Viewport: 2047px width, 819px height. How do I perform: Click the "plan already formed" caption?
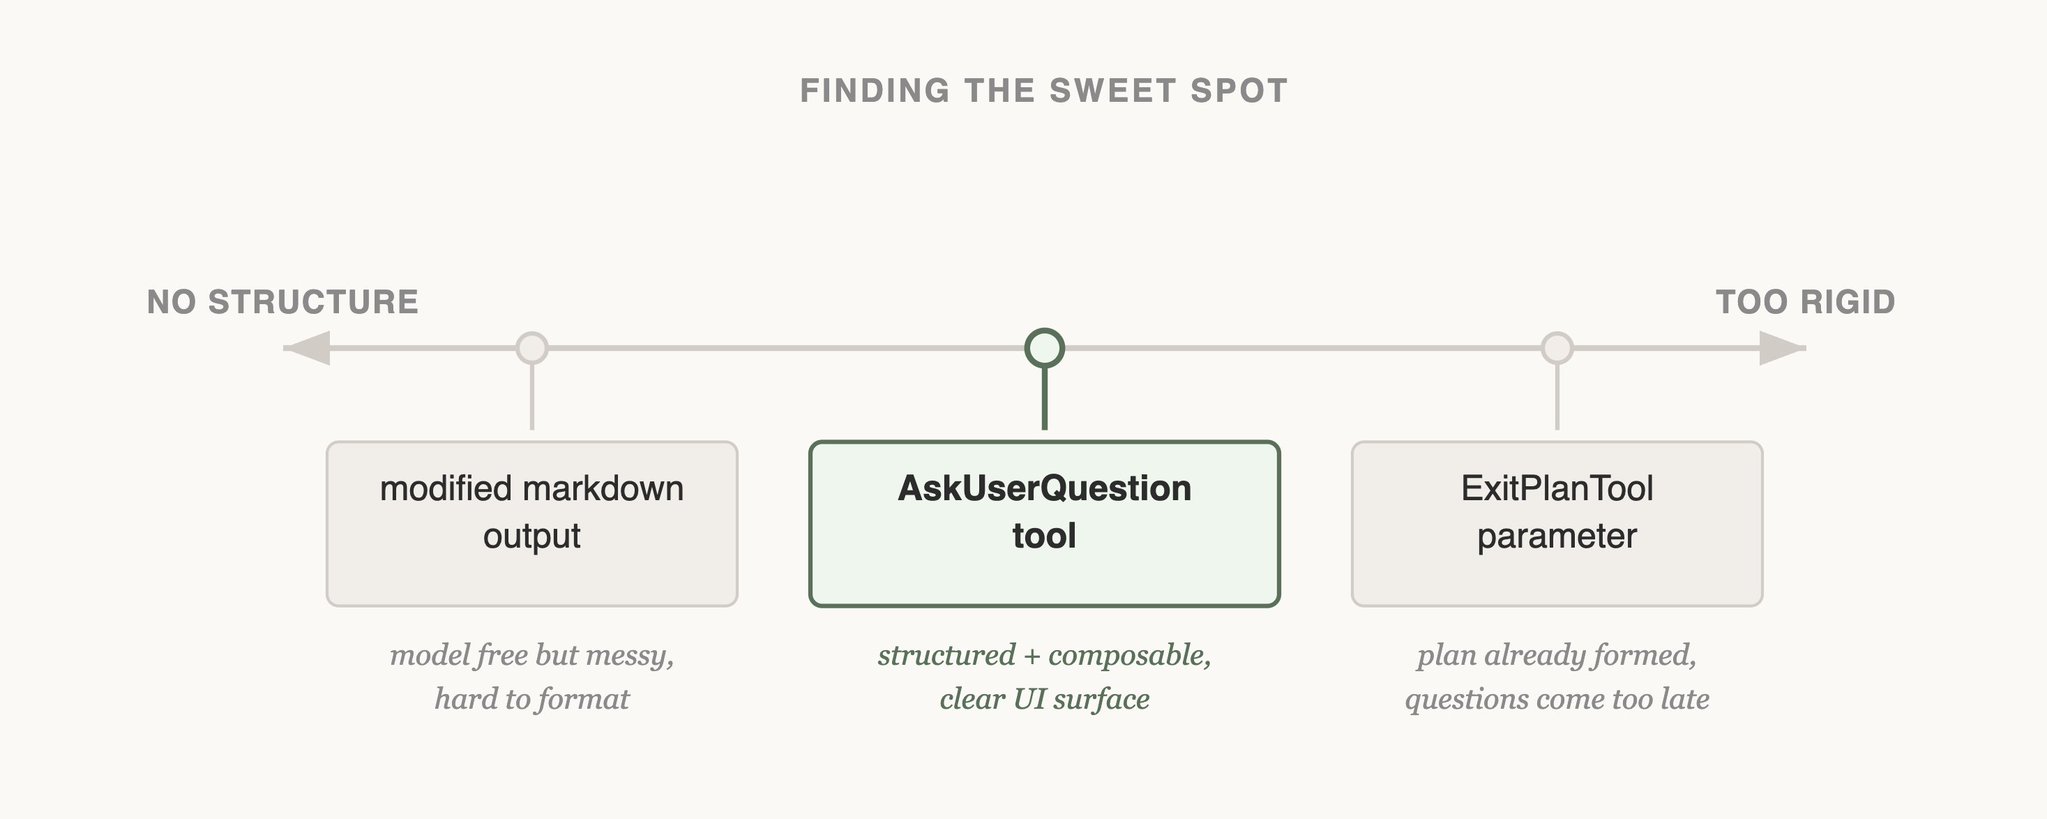[1557, 656]
